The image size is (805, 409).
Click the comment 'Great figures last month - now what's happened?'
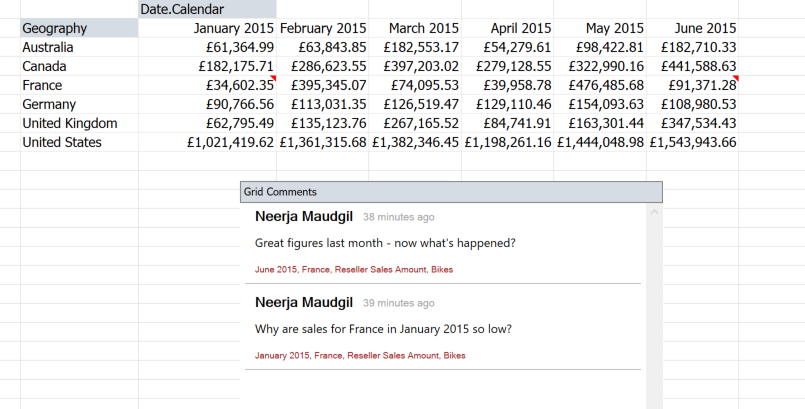click(x=385, y=243)
